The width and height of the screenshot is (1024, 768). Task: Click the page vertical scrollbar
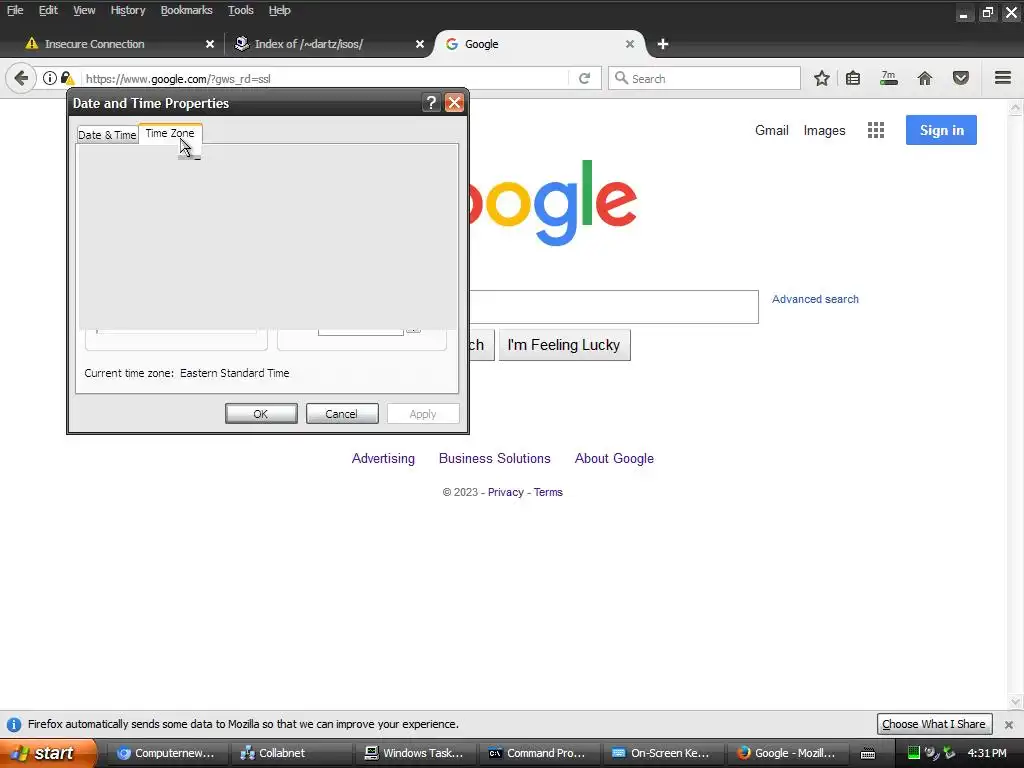tap(1016, 405)
